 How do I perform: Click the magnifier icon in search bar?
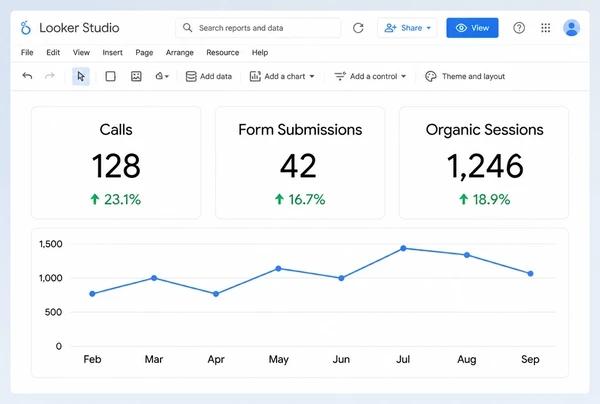pos(187,28)
